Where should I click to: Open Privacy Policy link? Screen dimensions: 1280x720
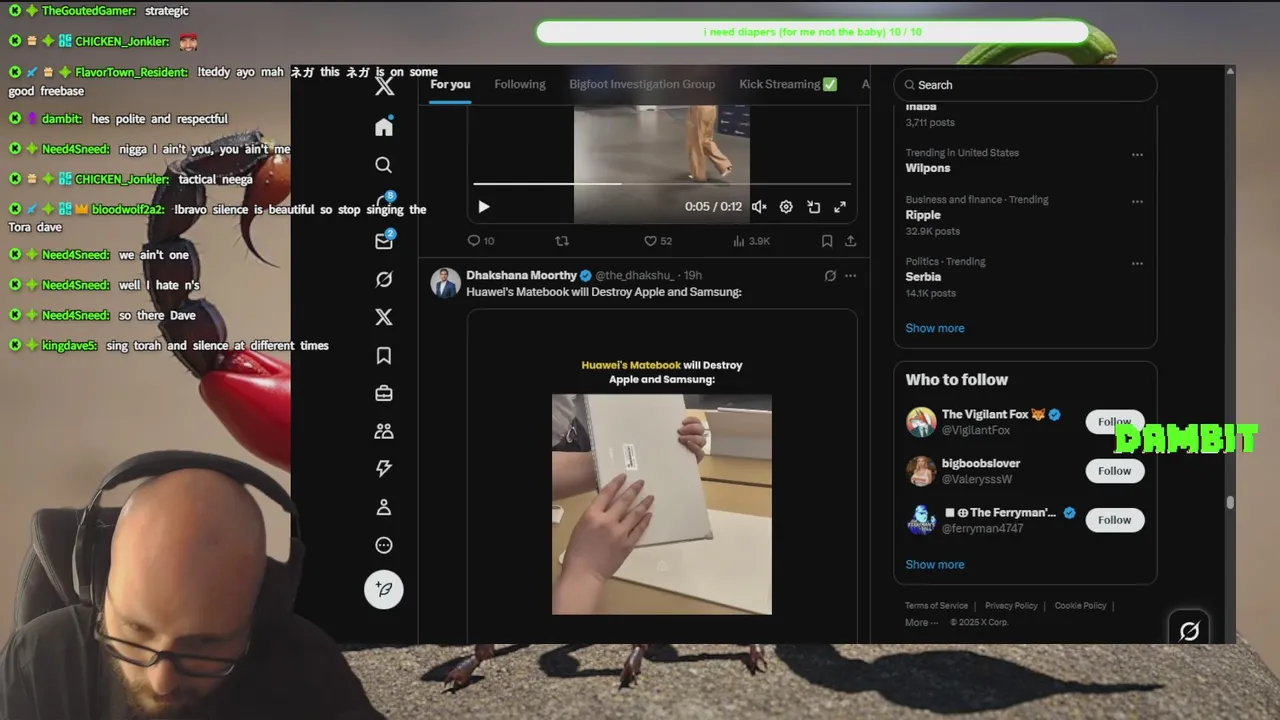pos(1011,606)
